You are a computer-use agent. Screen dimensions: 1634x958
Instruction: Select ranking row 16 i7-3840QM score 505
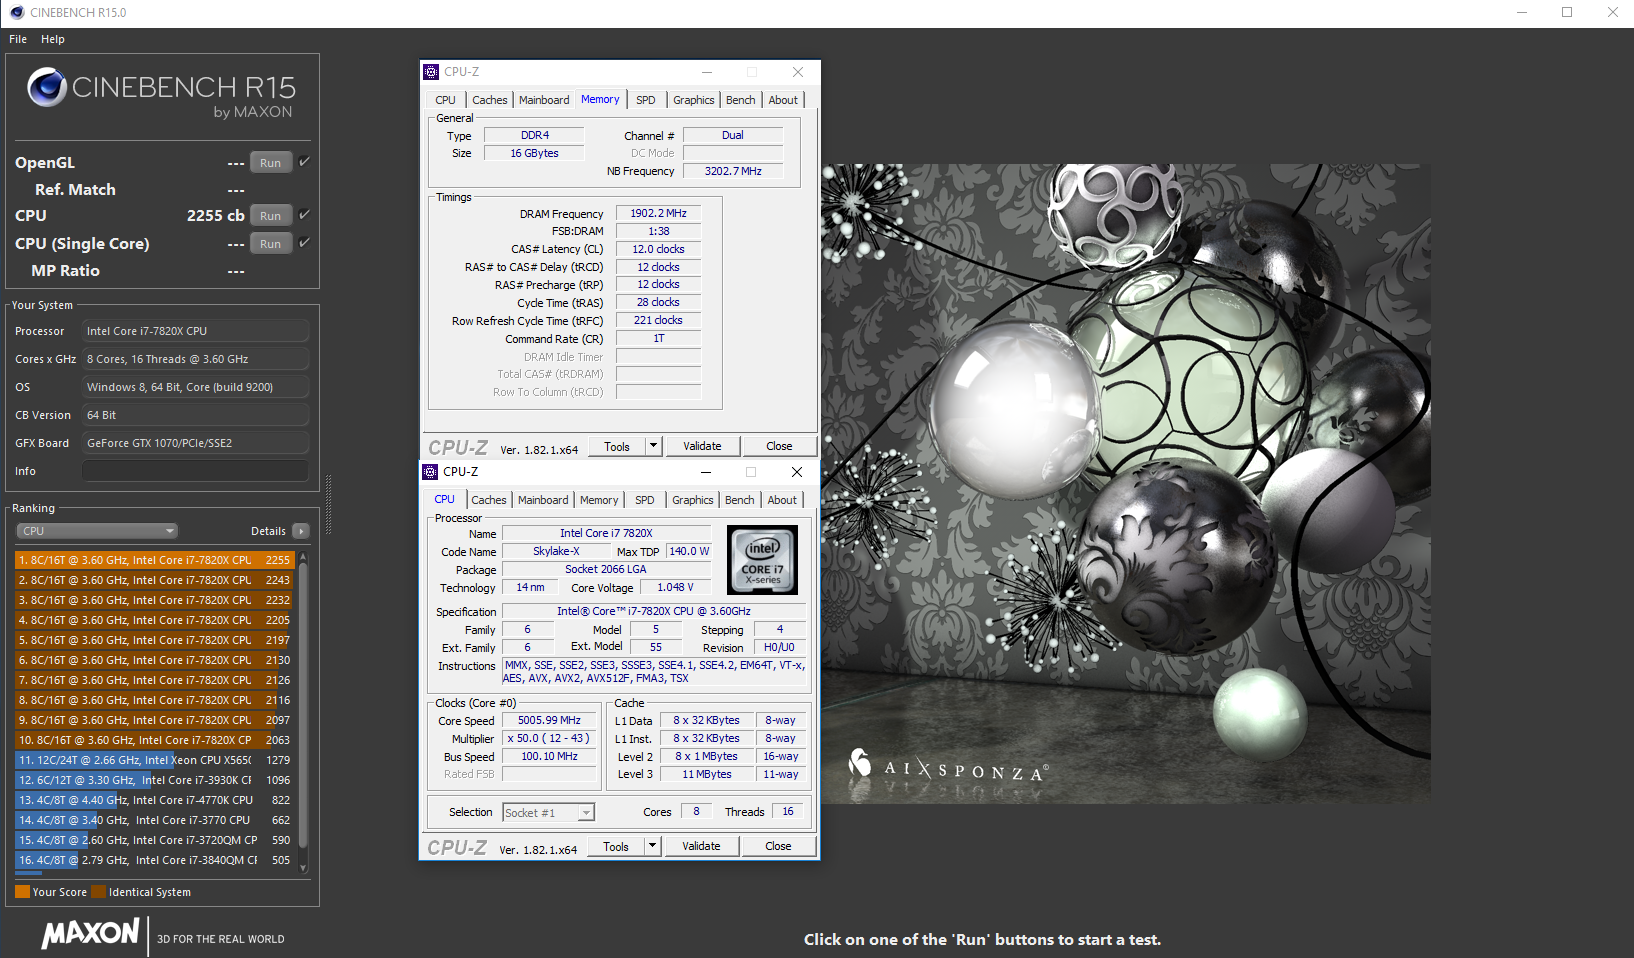[x=154, y=860]
